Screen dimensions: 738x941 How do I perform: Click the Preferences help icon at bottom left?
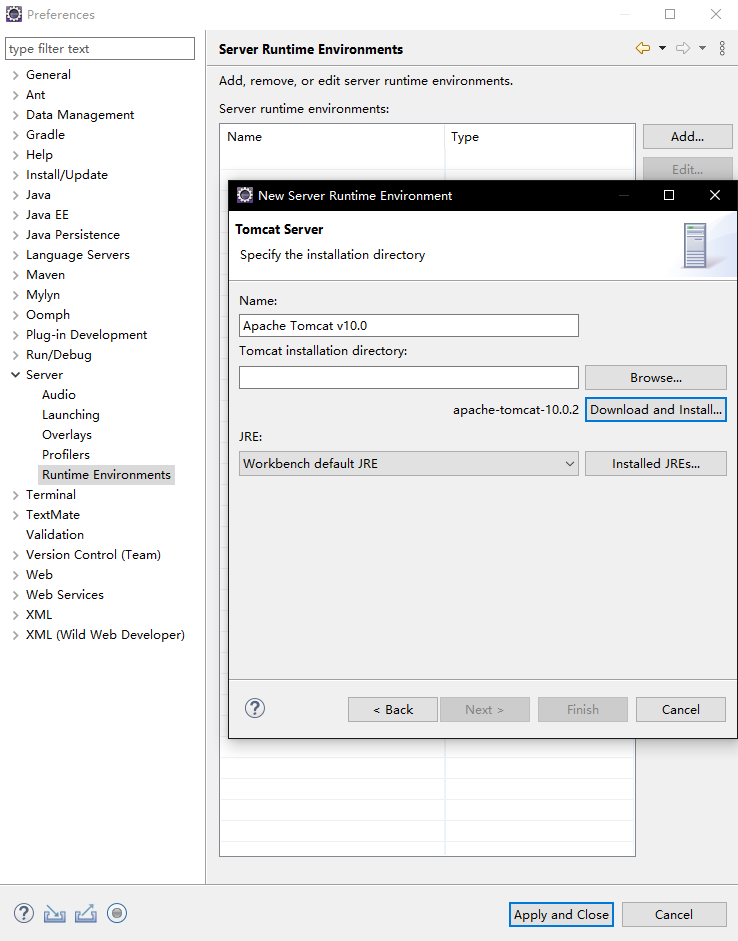[x=24, y=913]
